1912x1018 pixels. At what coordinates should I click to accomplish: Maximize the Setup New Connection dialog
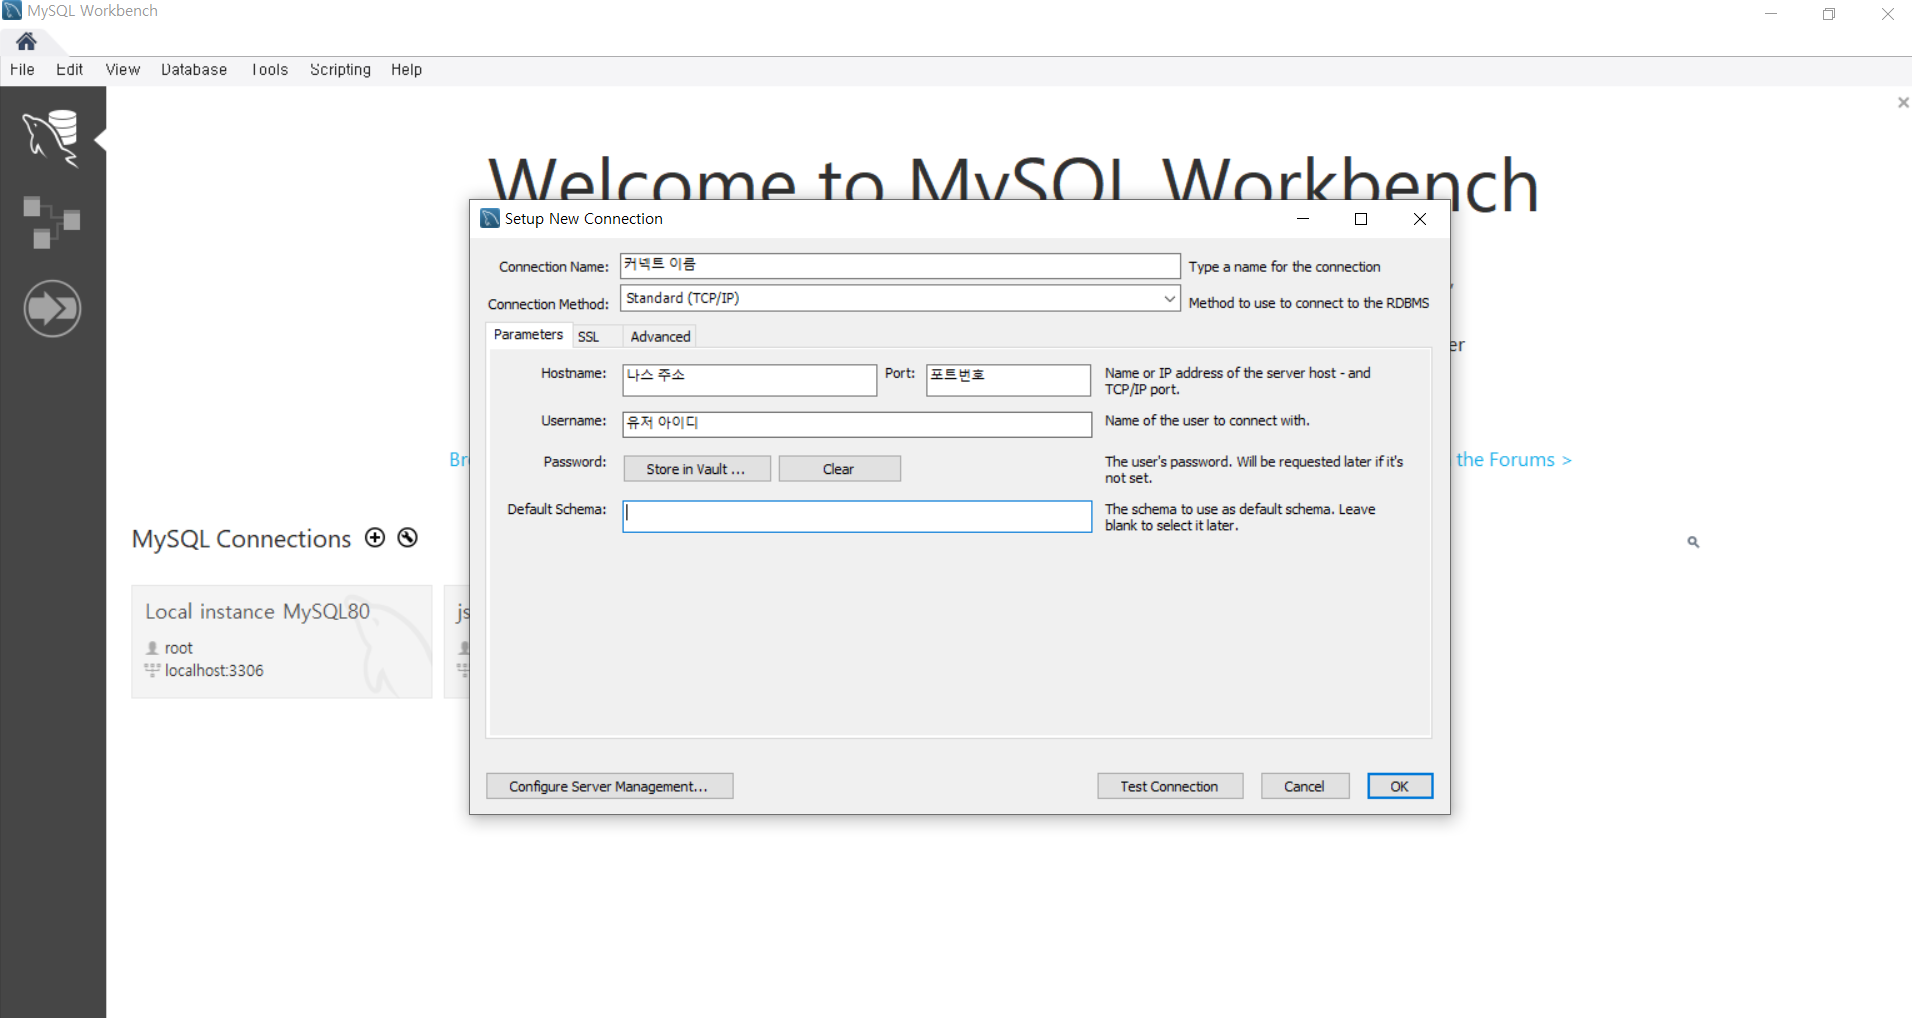pos(1361,219)
